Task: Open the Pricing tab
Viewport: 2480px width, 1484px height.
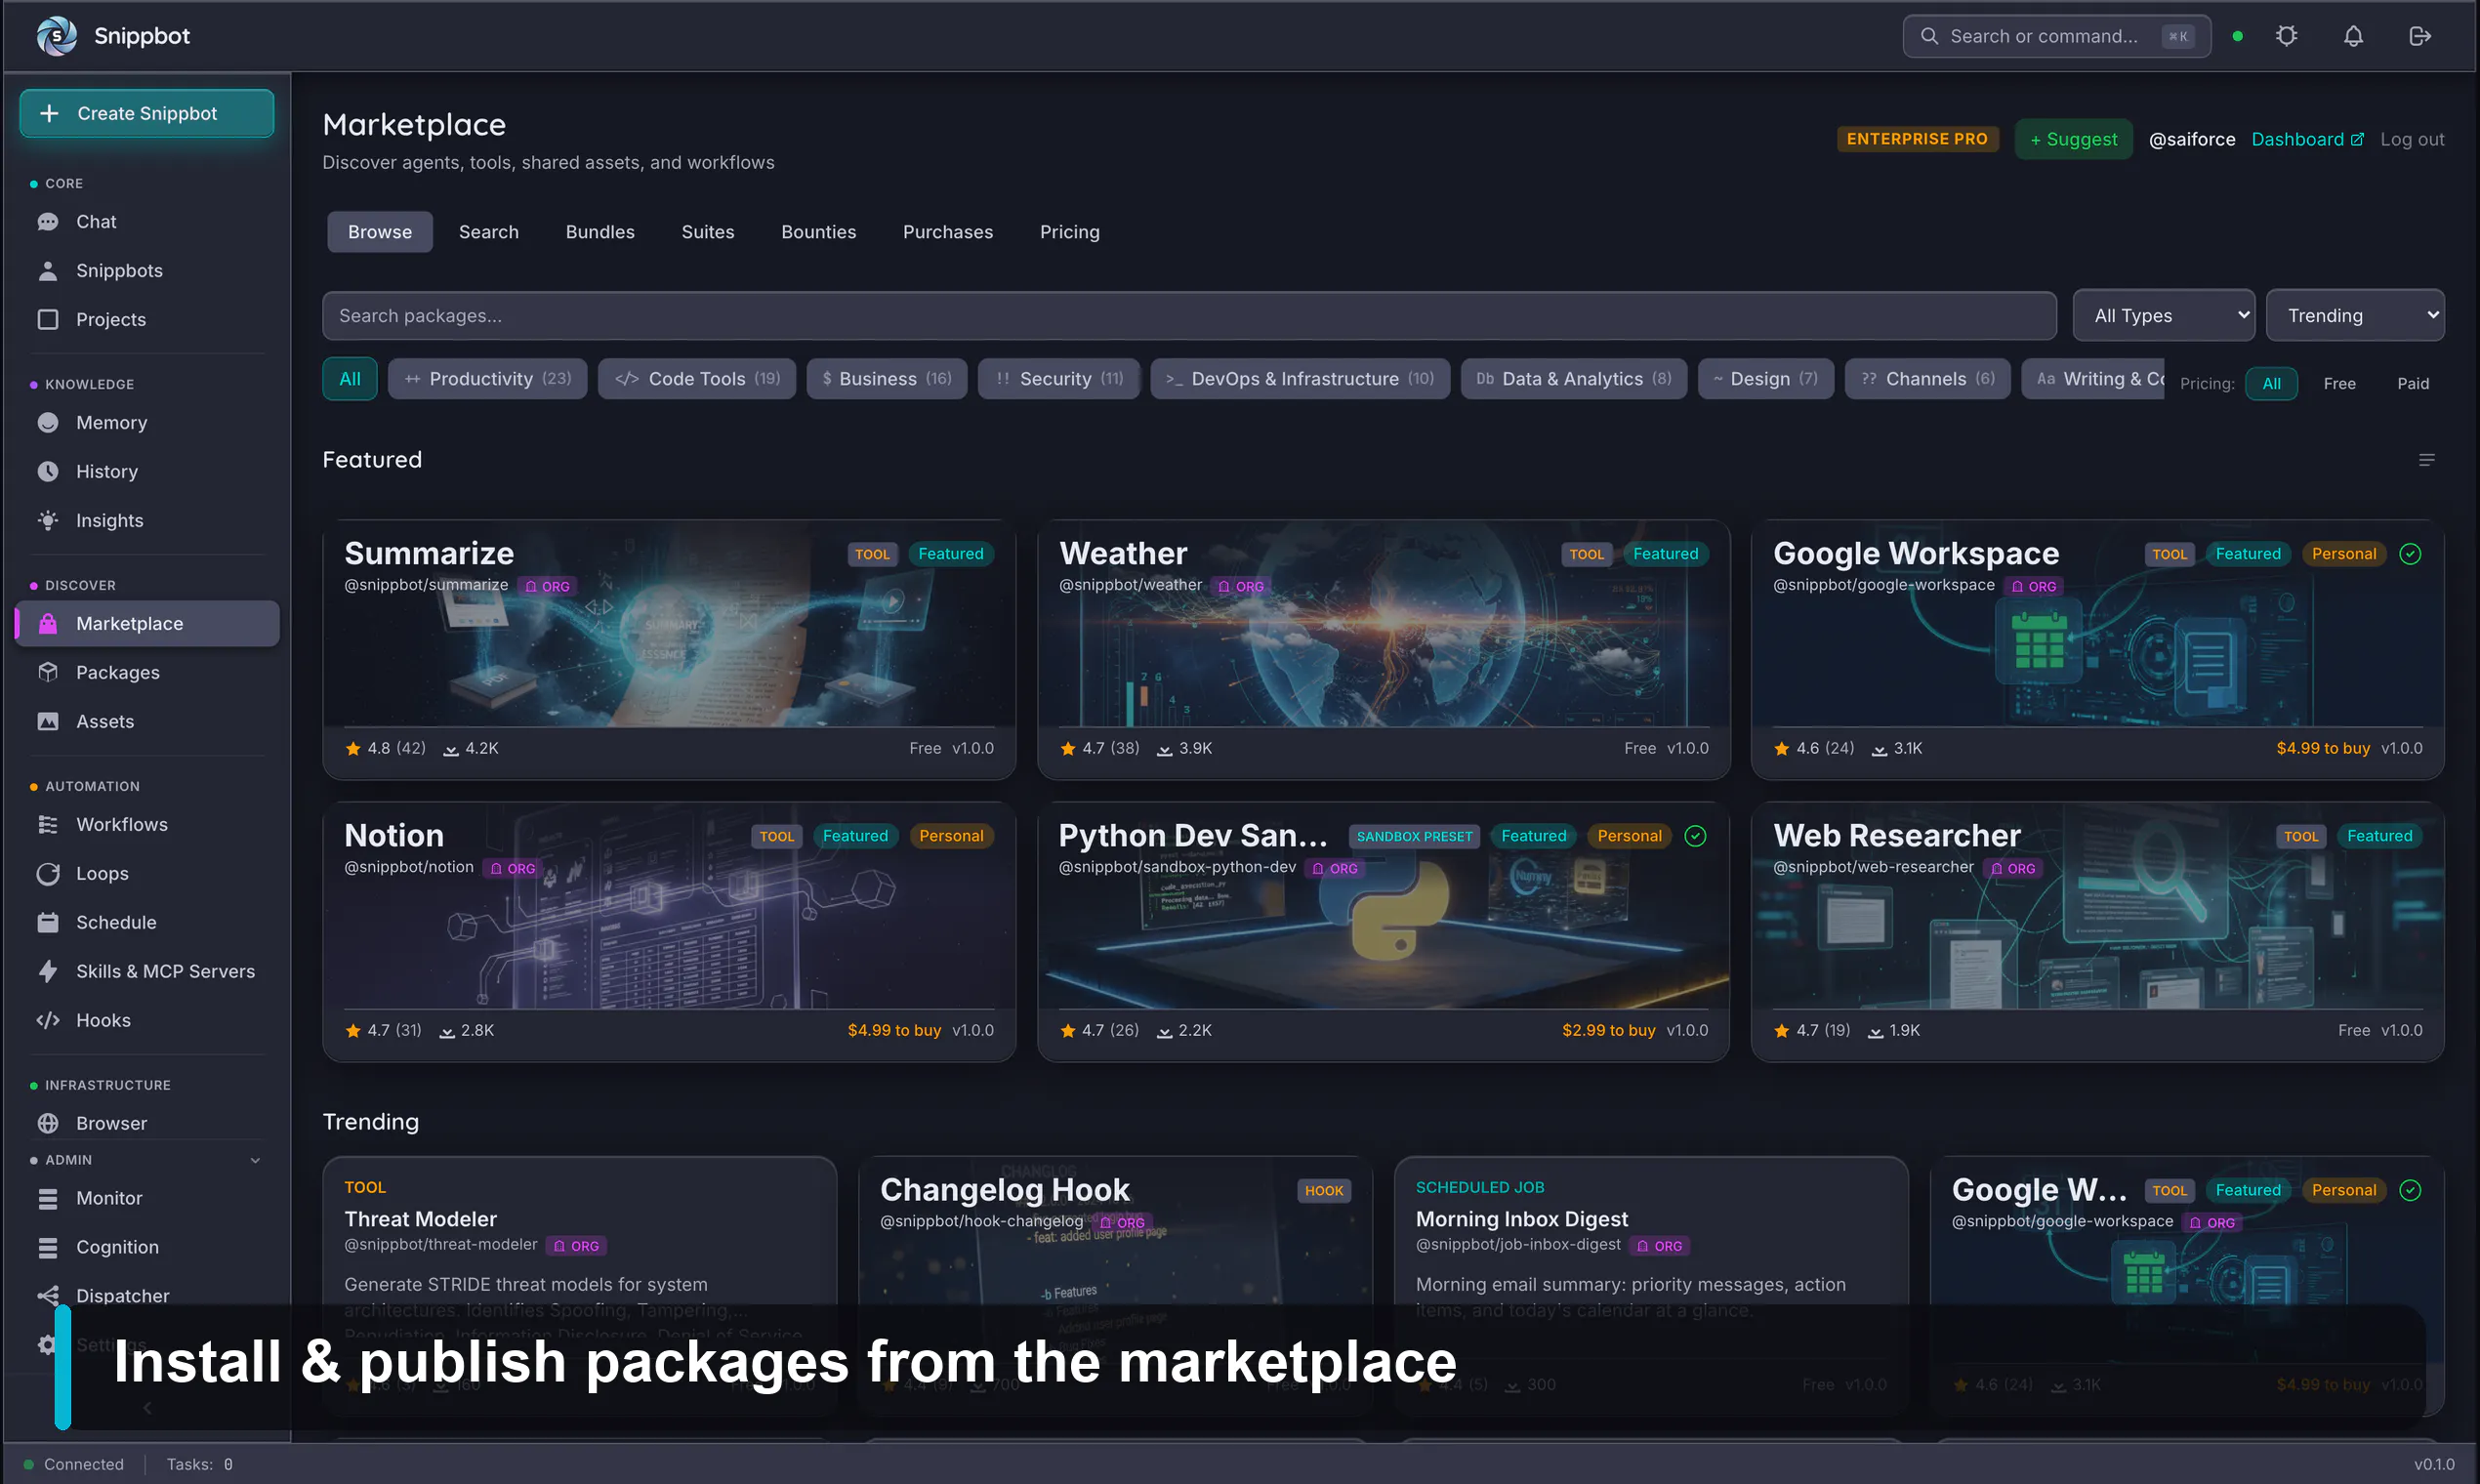Action: [x=1070, y=232]
